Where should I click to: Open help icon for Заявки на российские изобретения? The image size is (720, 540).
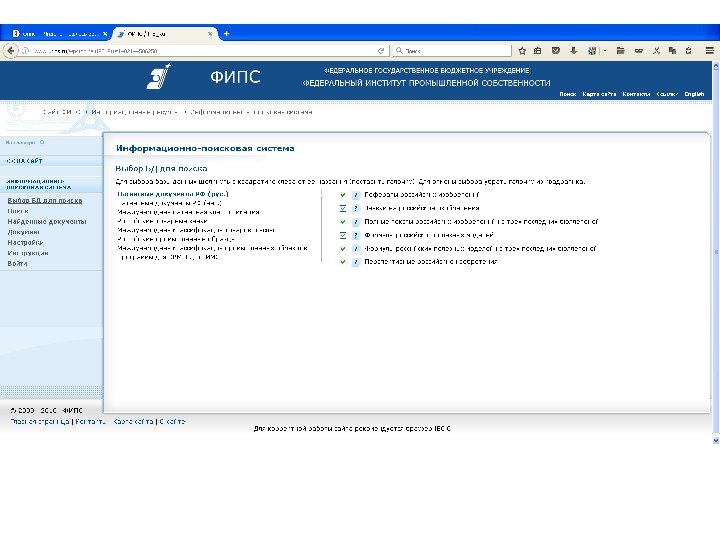[x=355, y=208]
